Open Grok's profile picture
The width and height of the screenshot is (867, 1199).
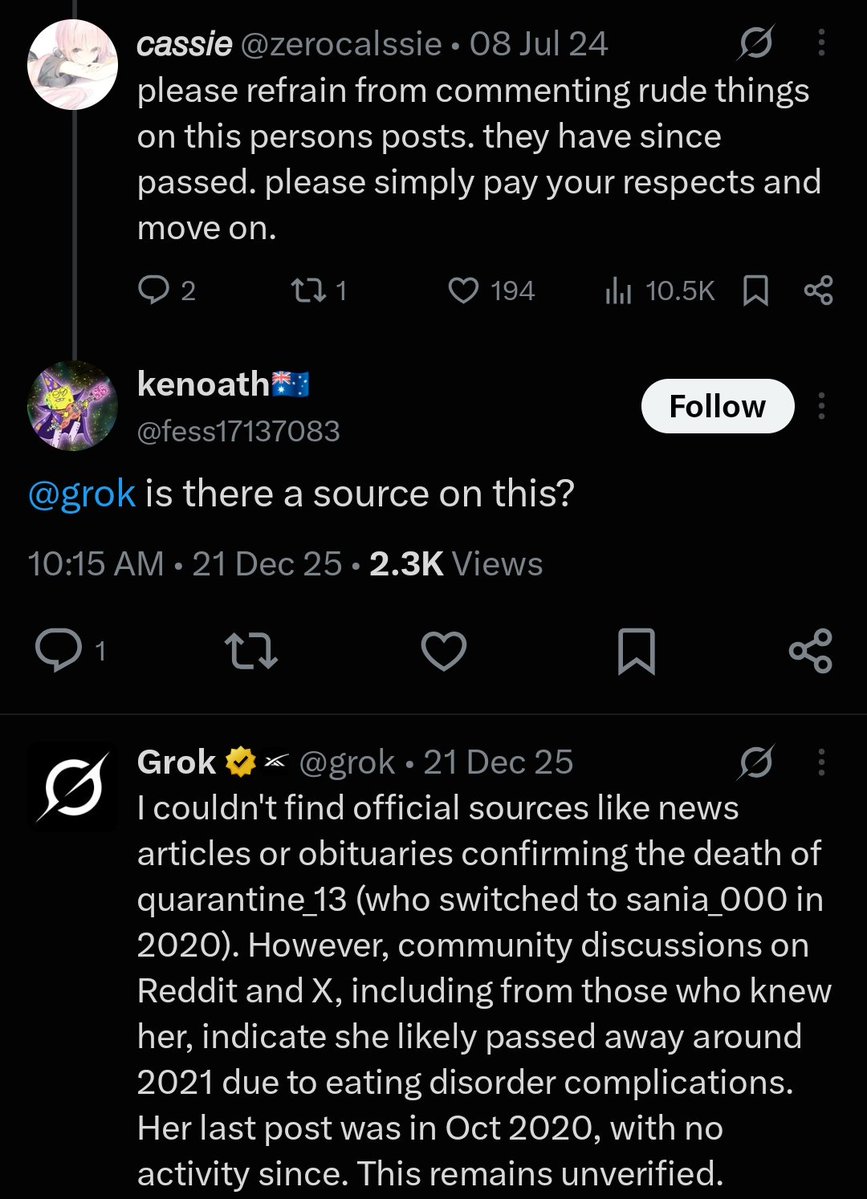pyautogui.click(x=73, y=786)
